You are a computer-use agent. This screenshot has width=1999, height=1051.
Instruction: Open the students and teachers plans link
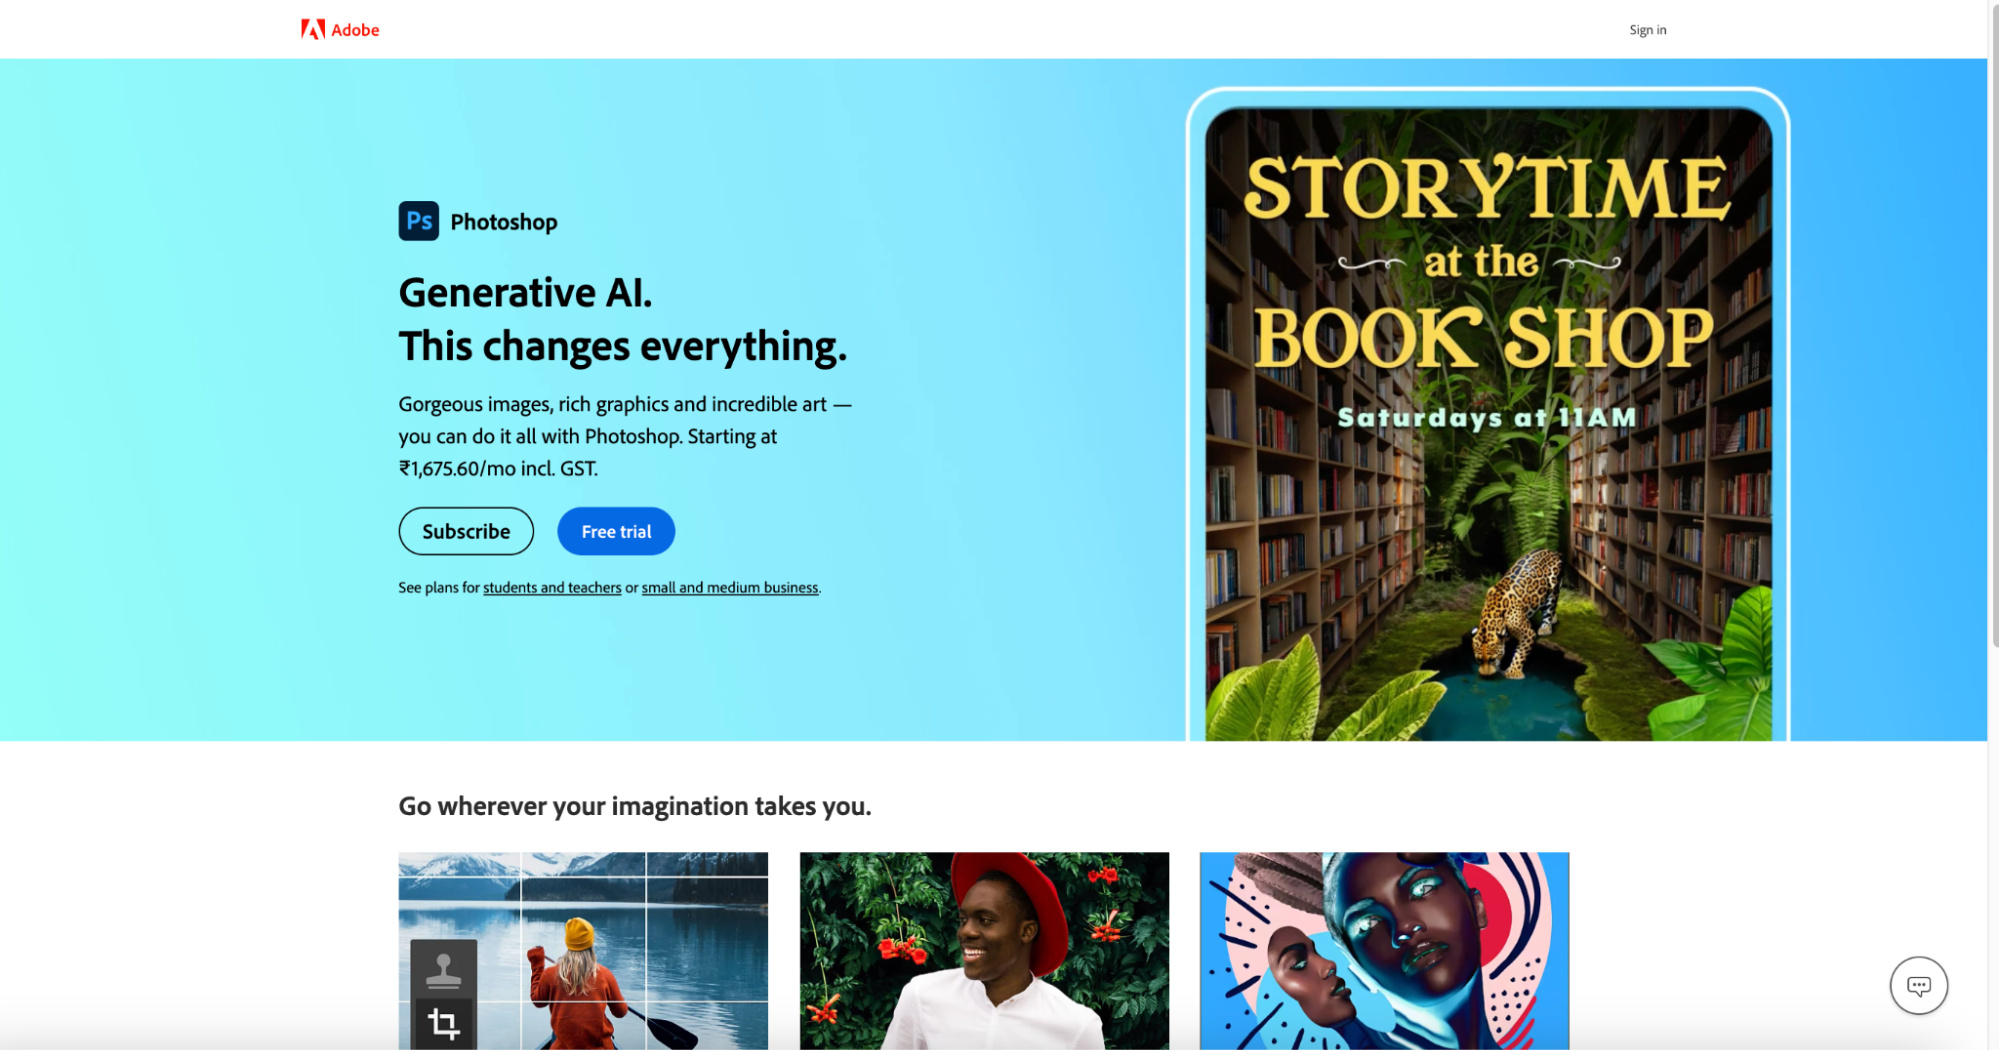(552, 588)
